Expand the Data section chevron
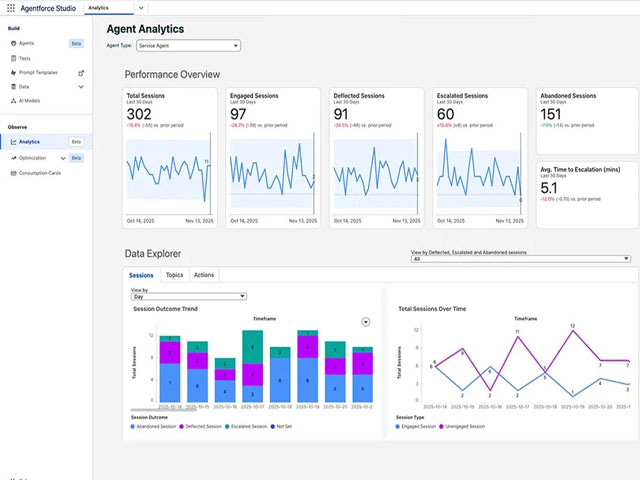Screen dimensions: 640x480 (x=81, y=87)
